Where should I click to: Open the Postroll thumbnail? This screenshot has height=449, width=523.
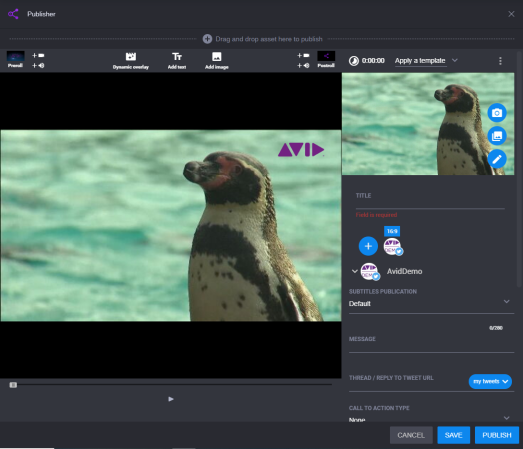coord(326,60)
